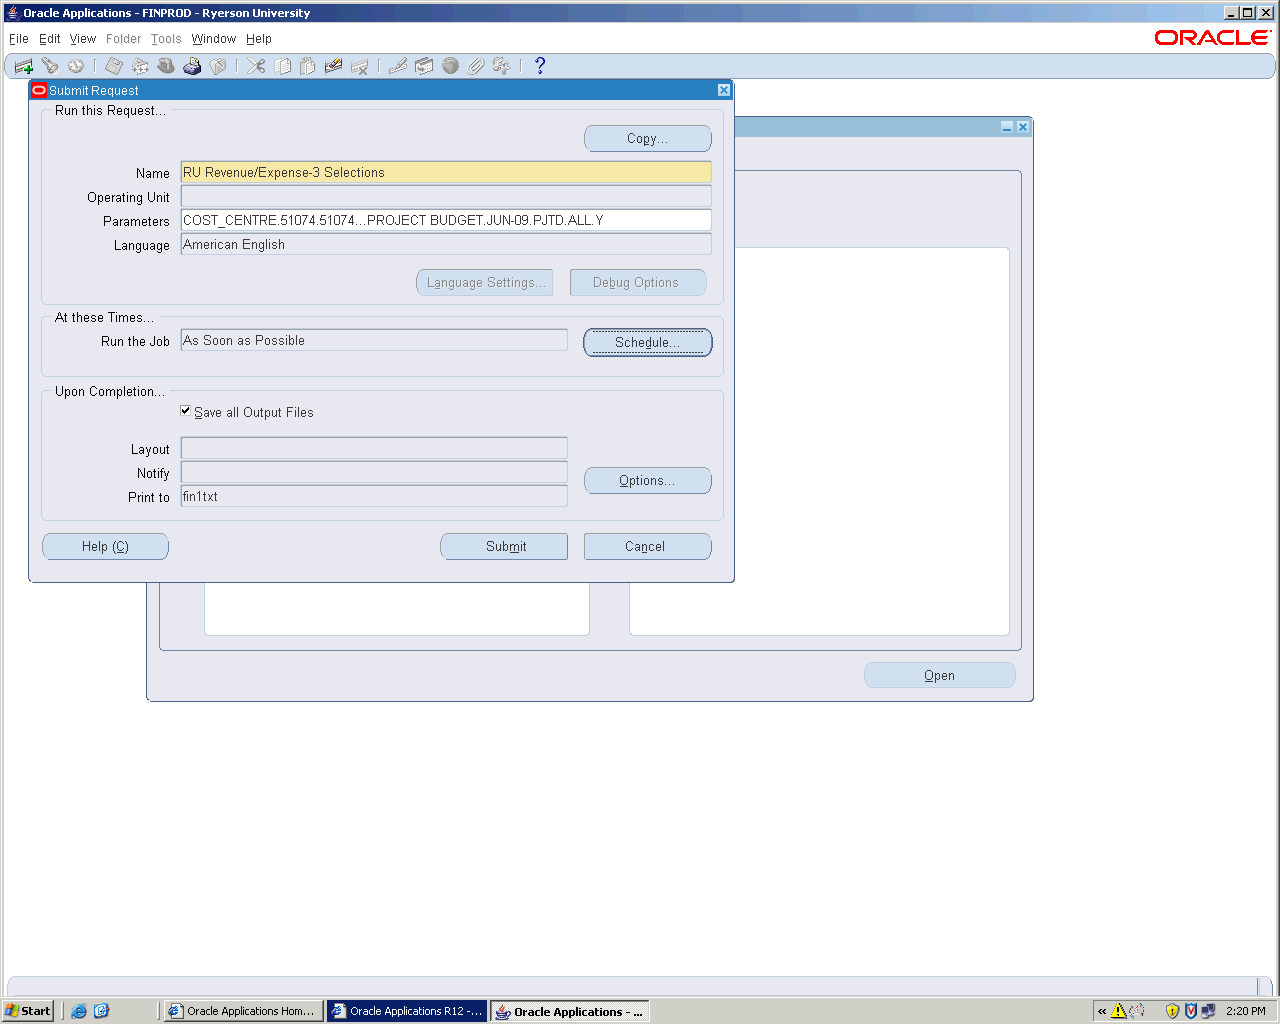The image size is (1280, 1024).
Task: Expand hidden system tray icons
Action: 1102,1011
